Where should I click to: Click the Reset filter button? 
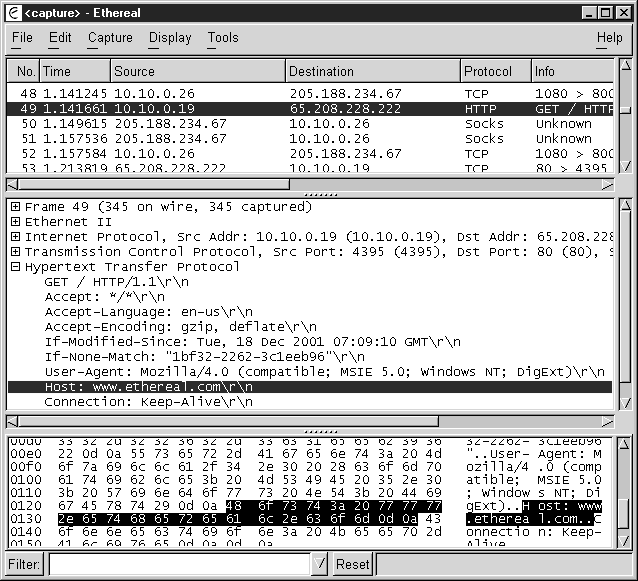(x=352, y=564)
